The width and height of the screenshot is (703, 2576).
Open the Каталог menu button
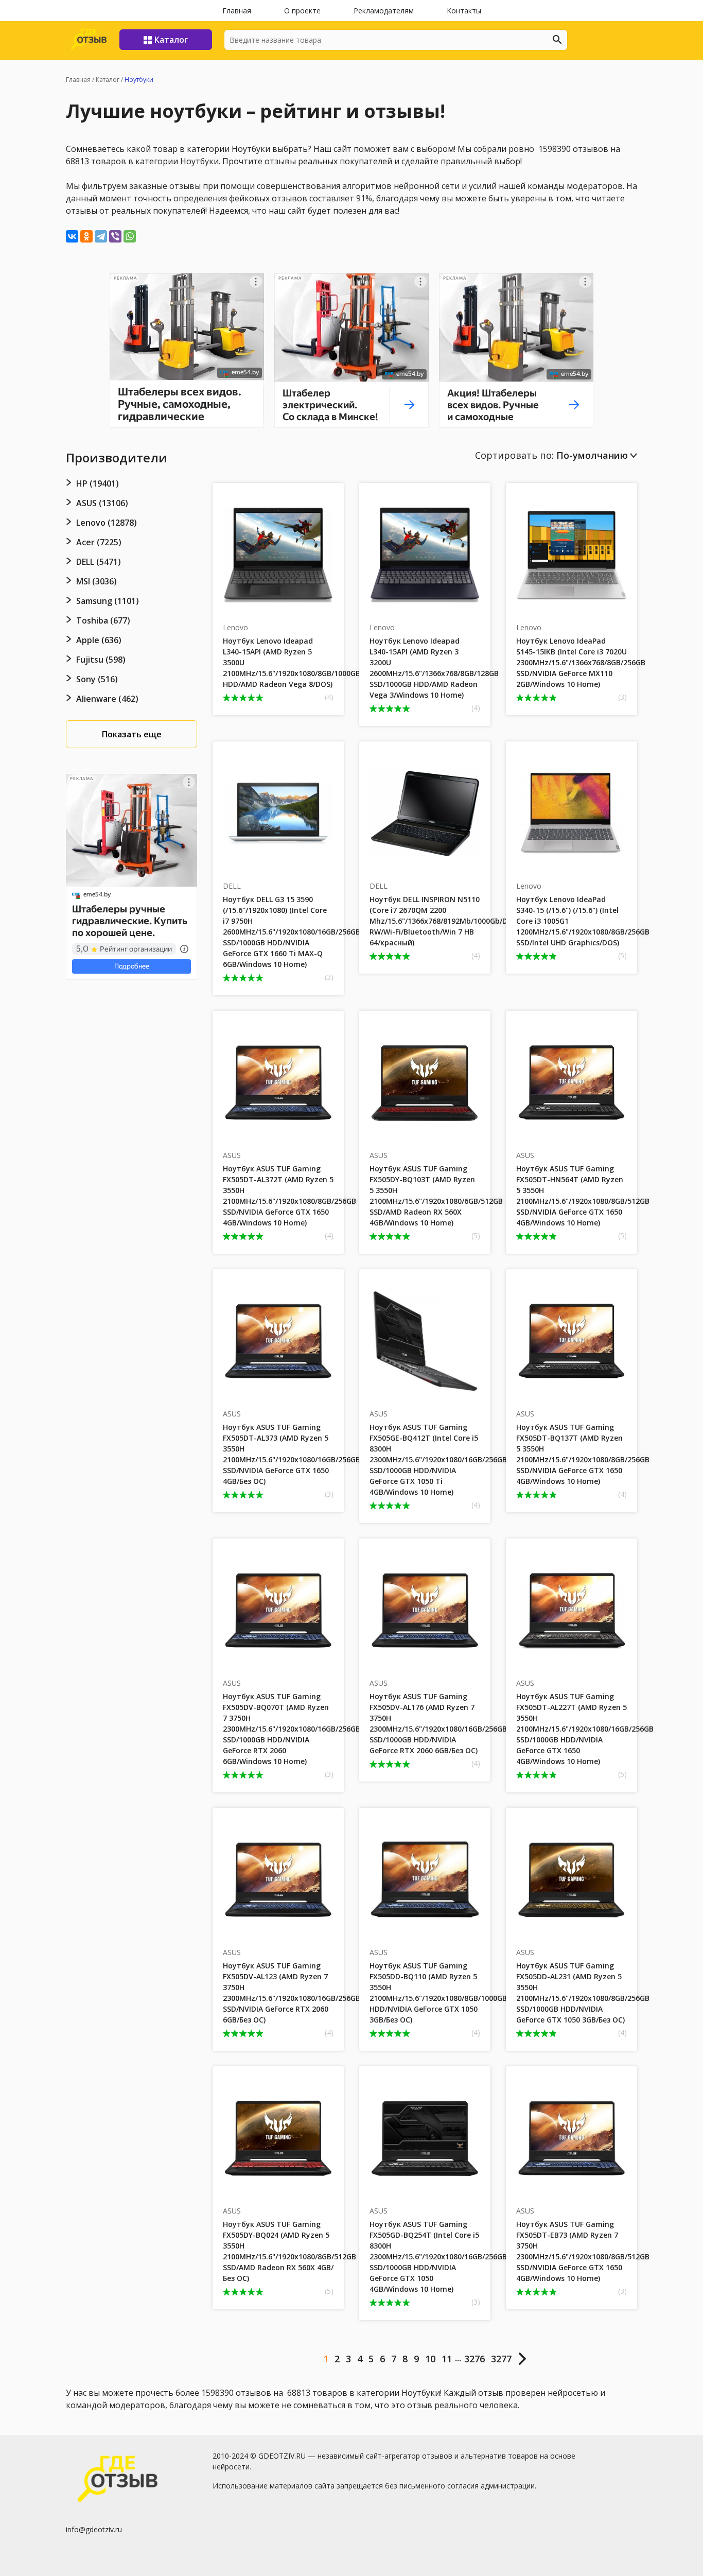(165, 40)
